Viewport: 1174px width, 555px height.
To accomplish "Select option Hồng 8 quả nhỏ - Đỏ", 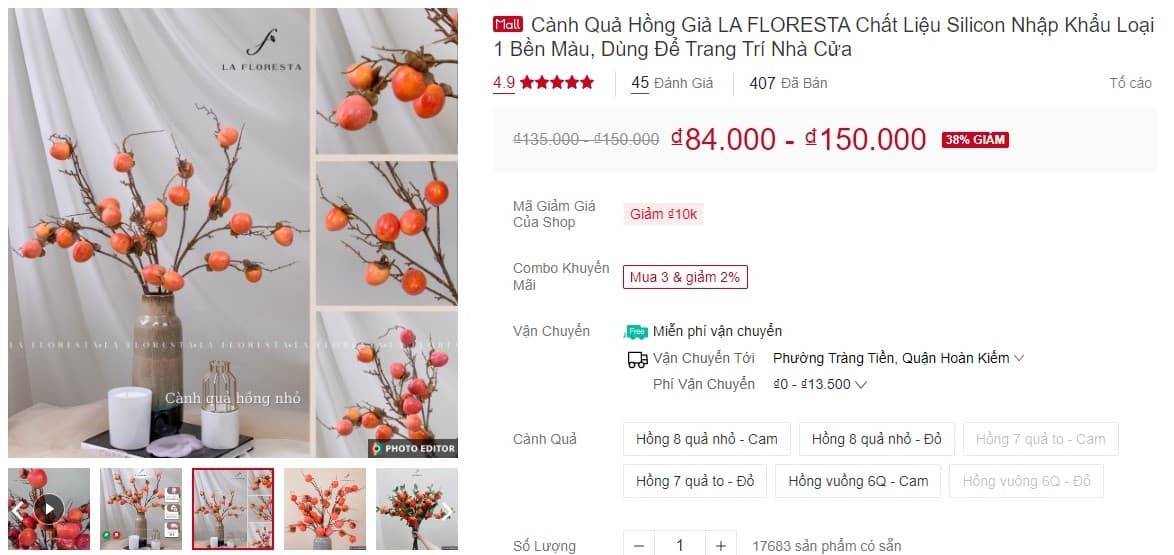I will (877, 439).
